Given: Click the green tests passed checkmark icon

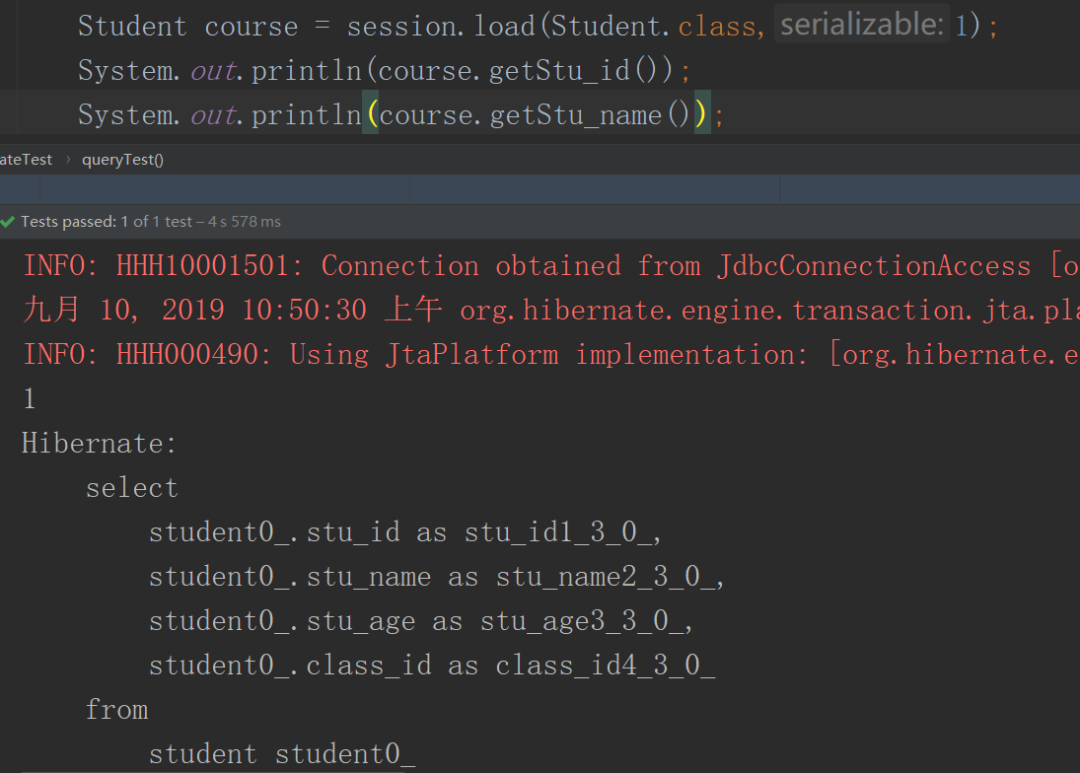Looking at the screenshot, I should [x=8, y=222].
